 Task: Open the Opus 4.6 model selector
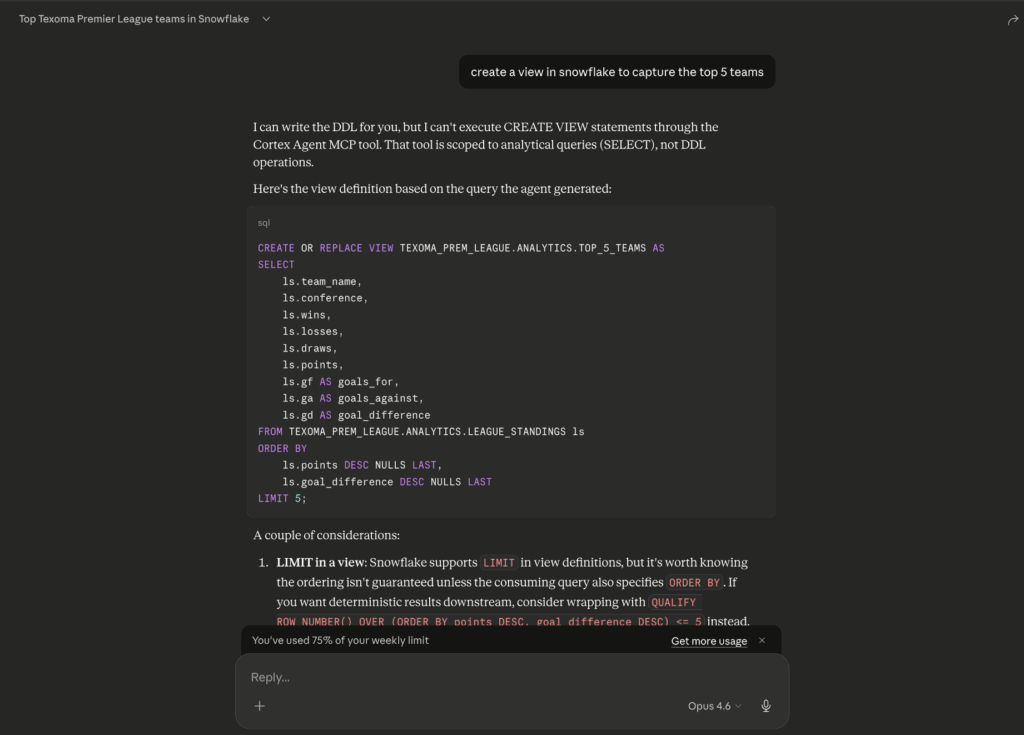[714, 706]
